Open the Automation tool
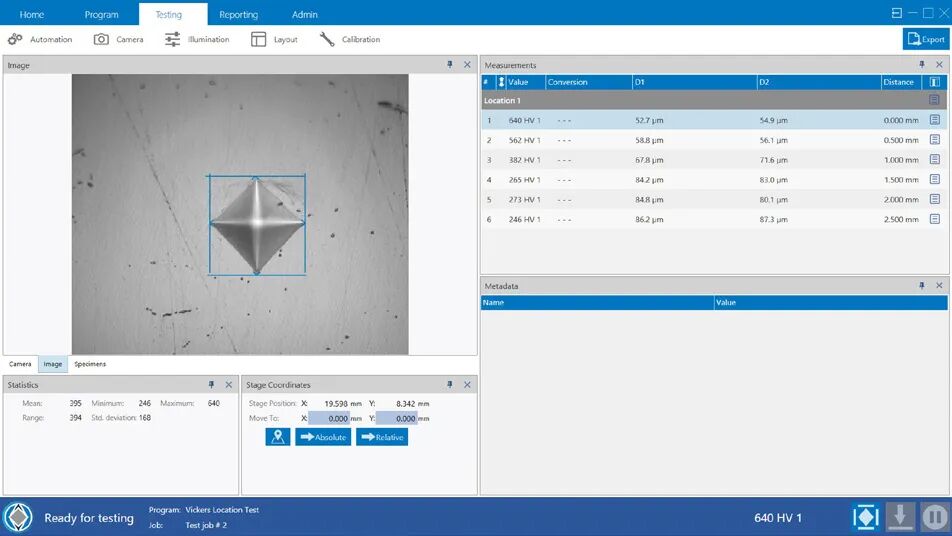This screenshot has width=952, height=536. 40,39
